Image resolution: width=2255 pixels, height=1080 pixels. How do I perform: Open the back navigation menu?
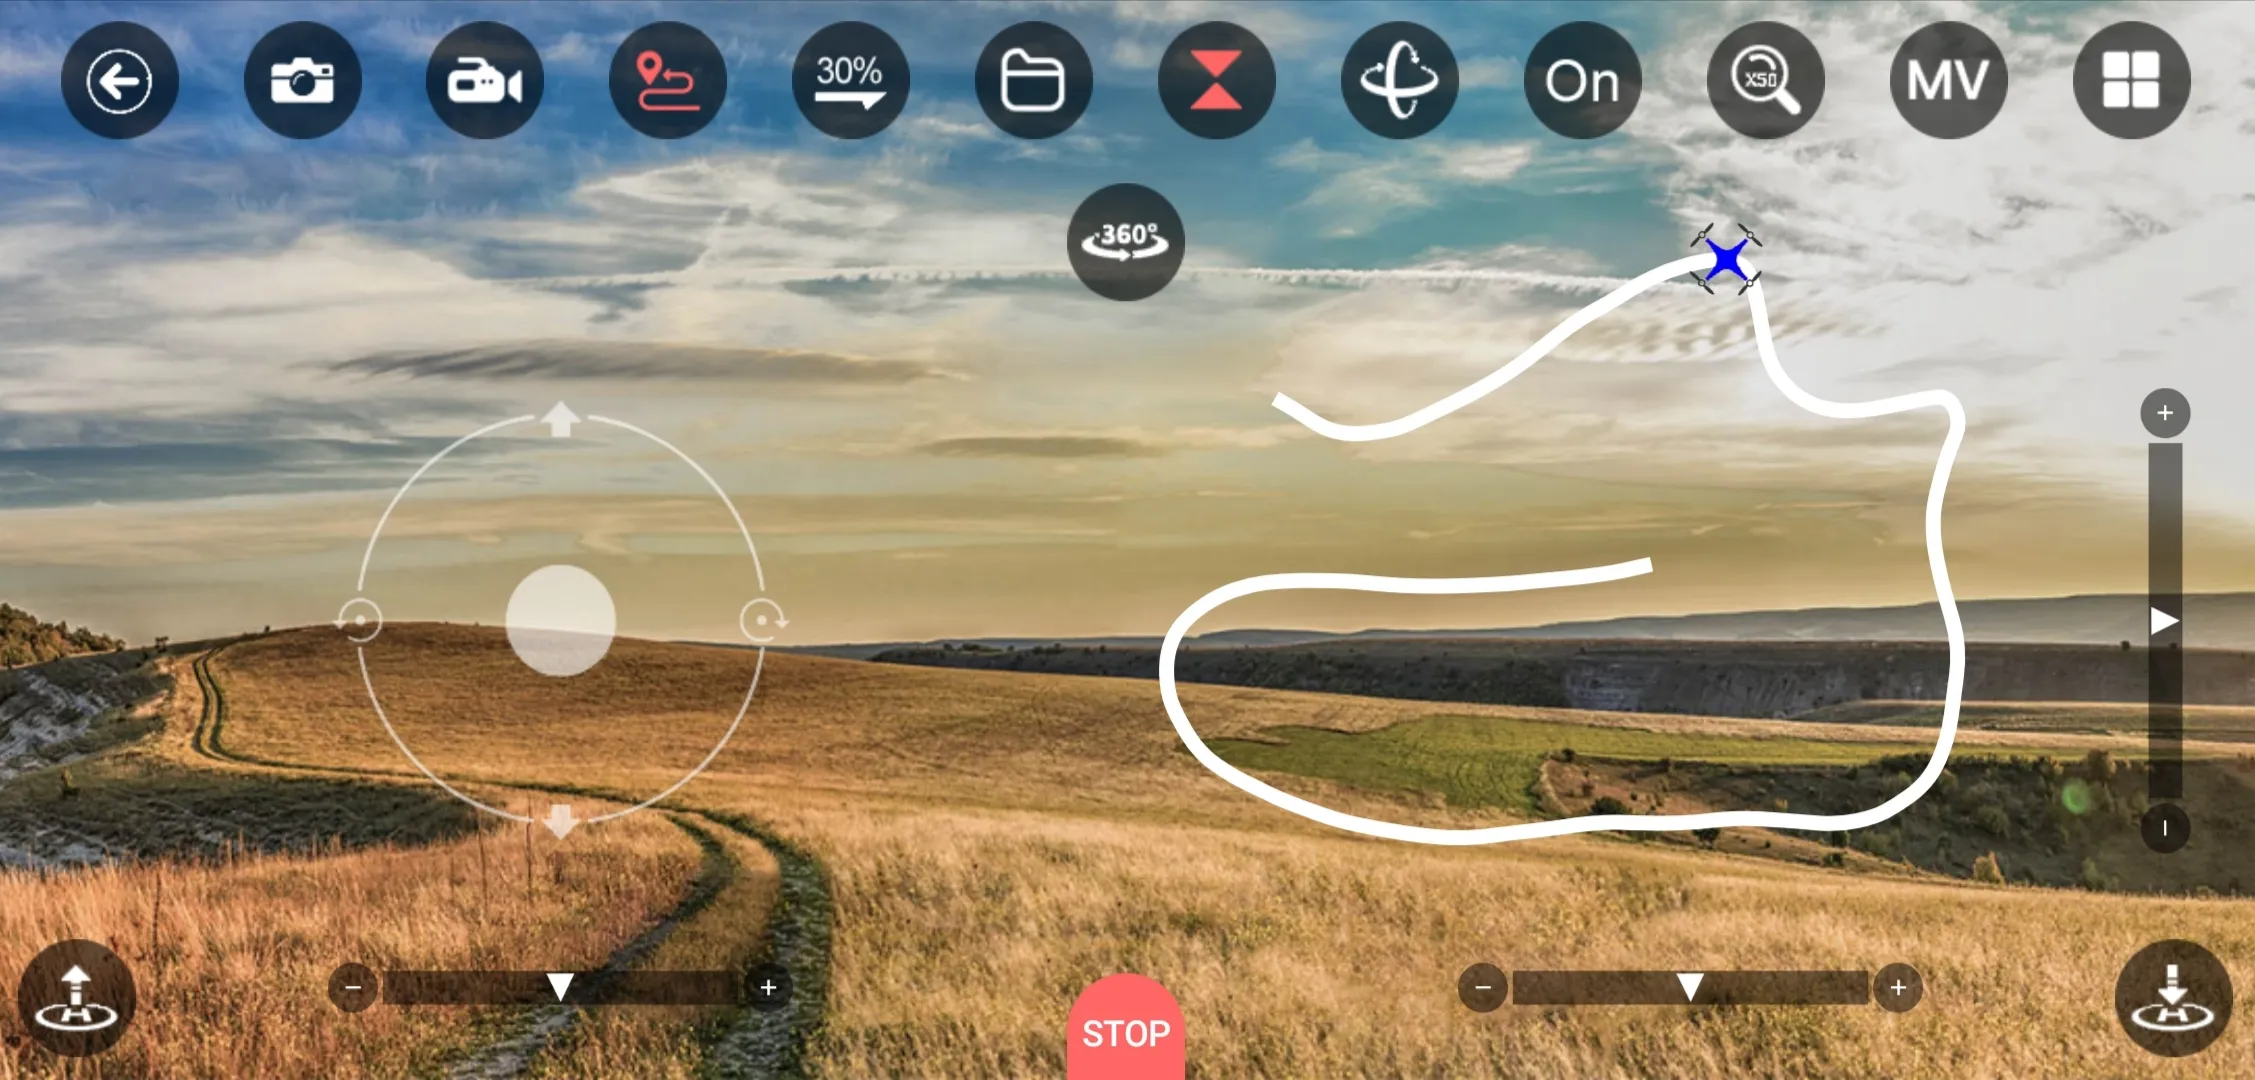(x=118, y=81)
